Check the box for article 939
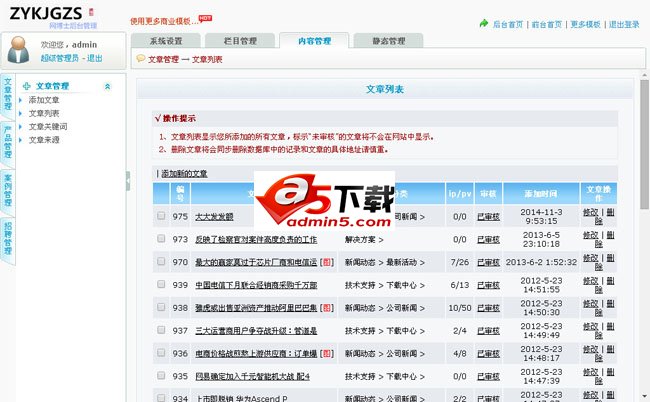650x402 pixels. click(x=161, y=284)
